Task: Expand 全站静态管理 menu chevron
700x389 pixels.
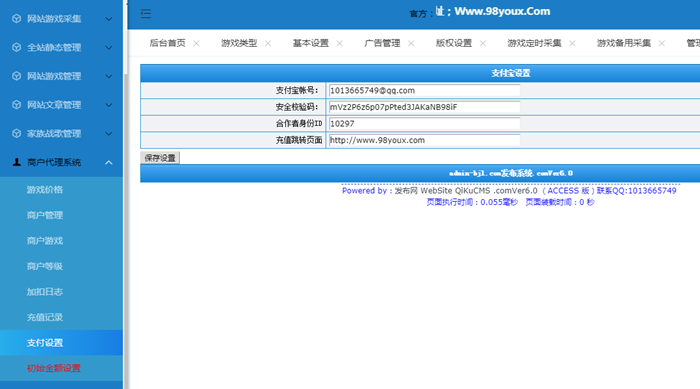Action: (x=108, y=47)
